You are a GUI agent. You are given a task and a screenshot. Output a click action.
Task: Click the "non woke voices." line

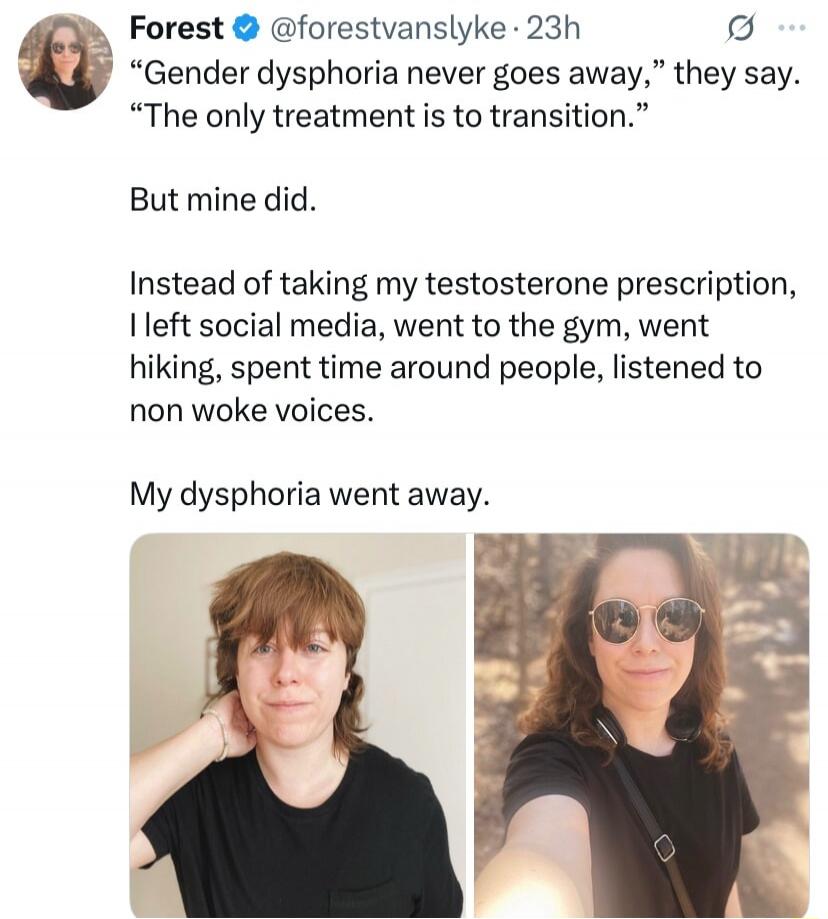(x=251, y=410)
